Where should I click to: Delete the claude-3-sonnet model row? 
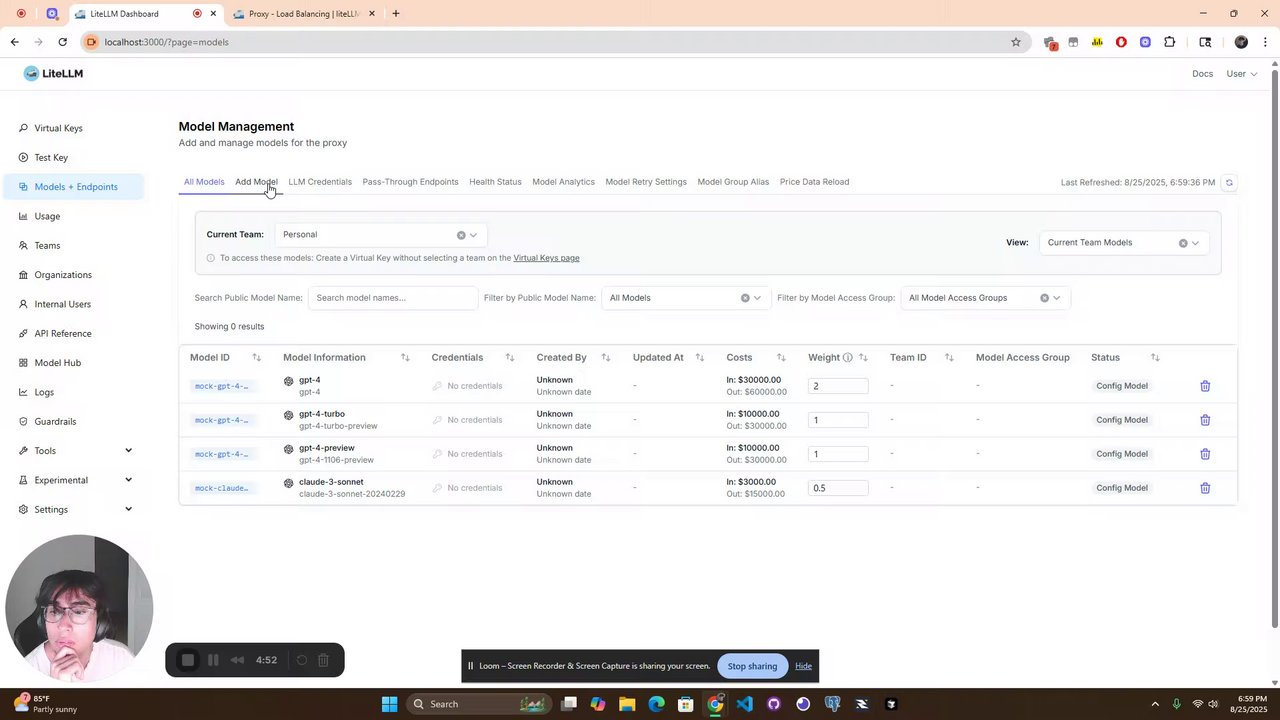point(1205,488)
